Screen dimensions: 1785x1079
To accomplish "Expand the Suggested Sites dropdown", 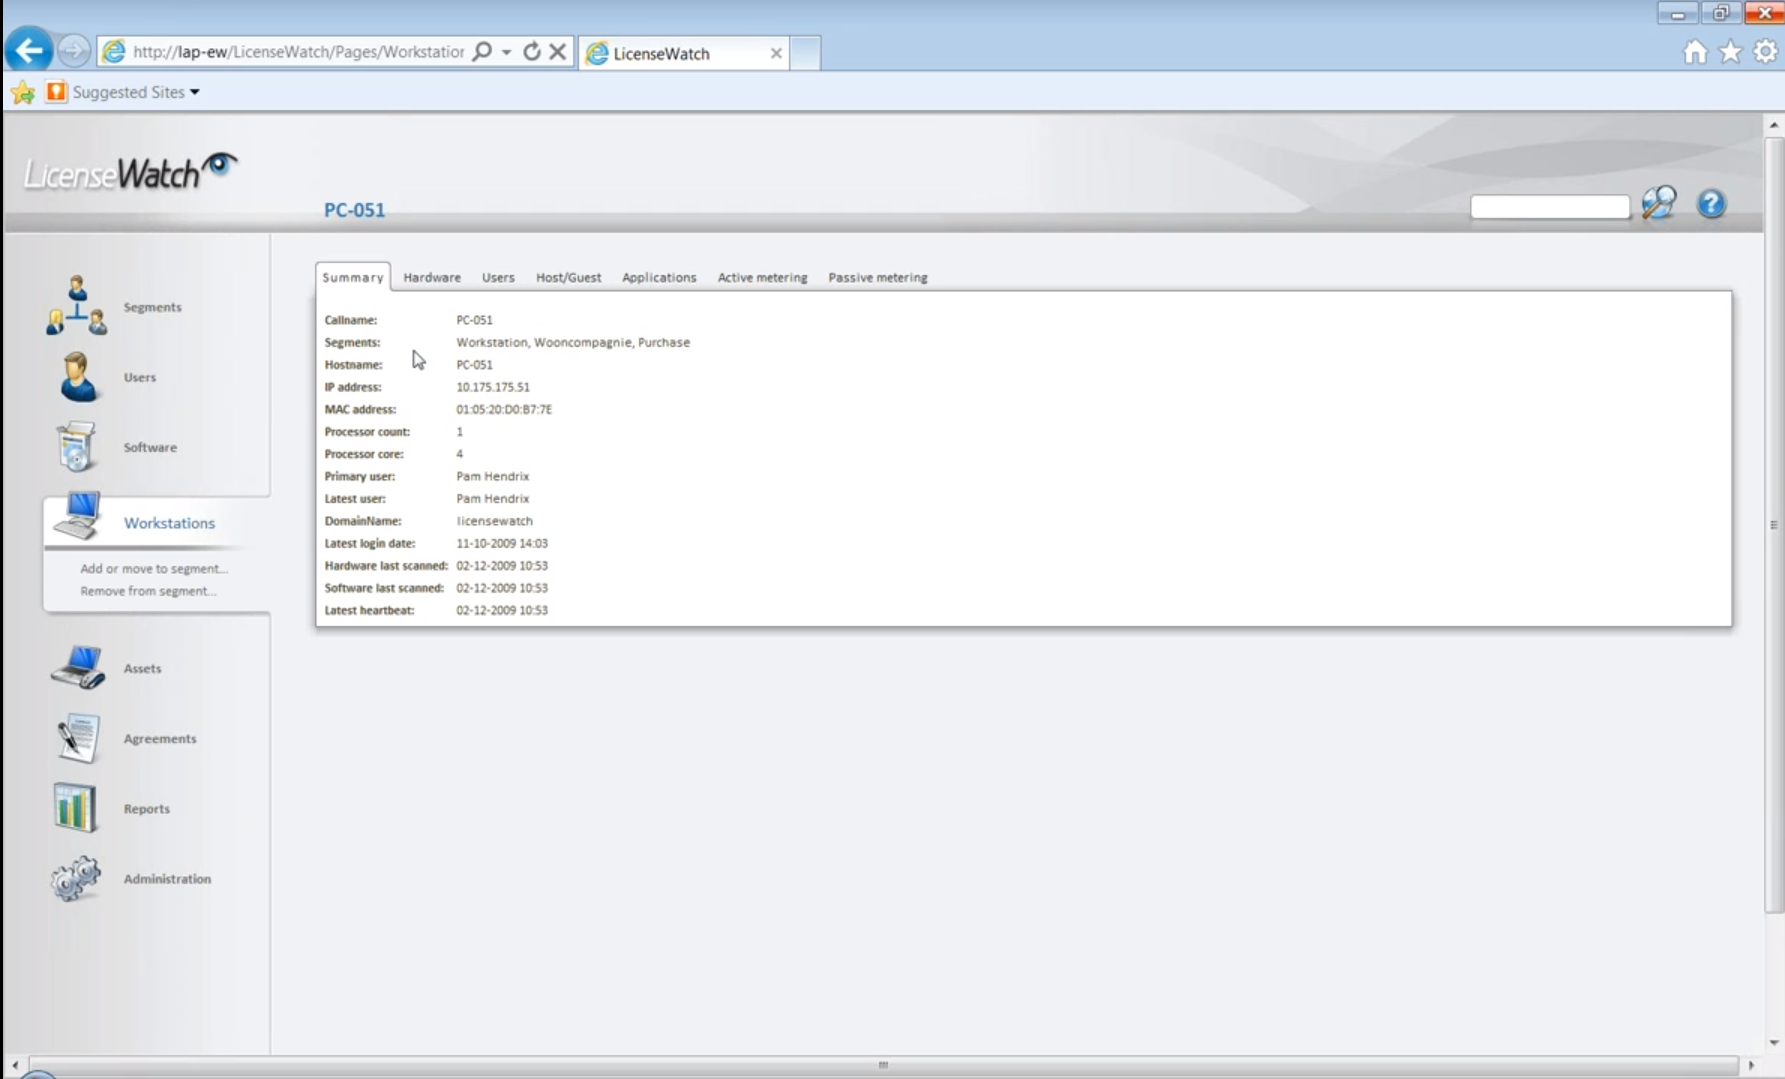I will coord(195,92).
